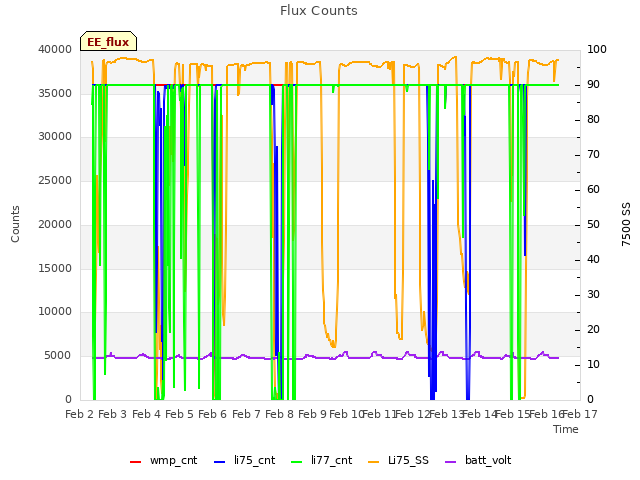The width and height of the screenshot is (640, 480).
Task: Click the 25000 left axis label
Action: [x=55, y=180]
